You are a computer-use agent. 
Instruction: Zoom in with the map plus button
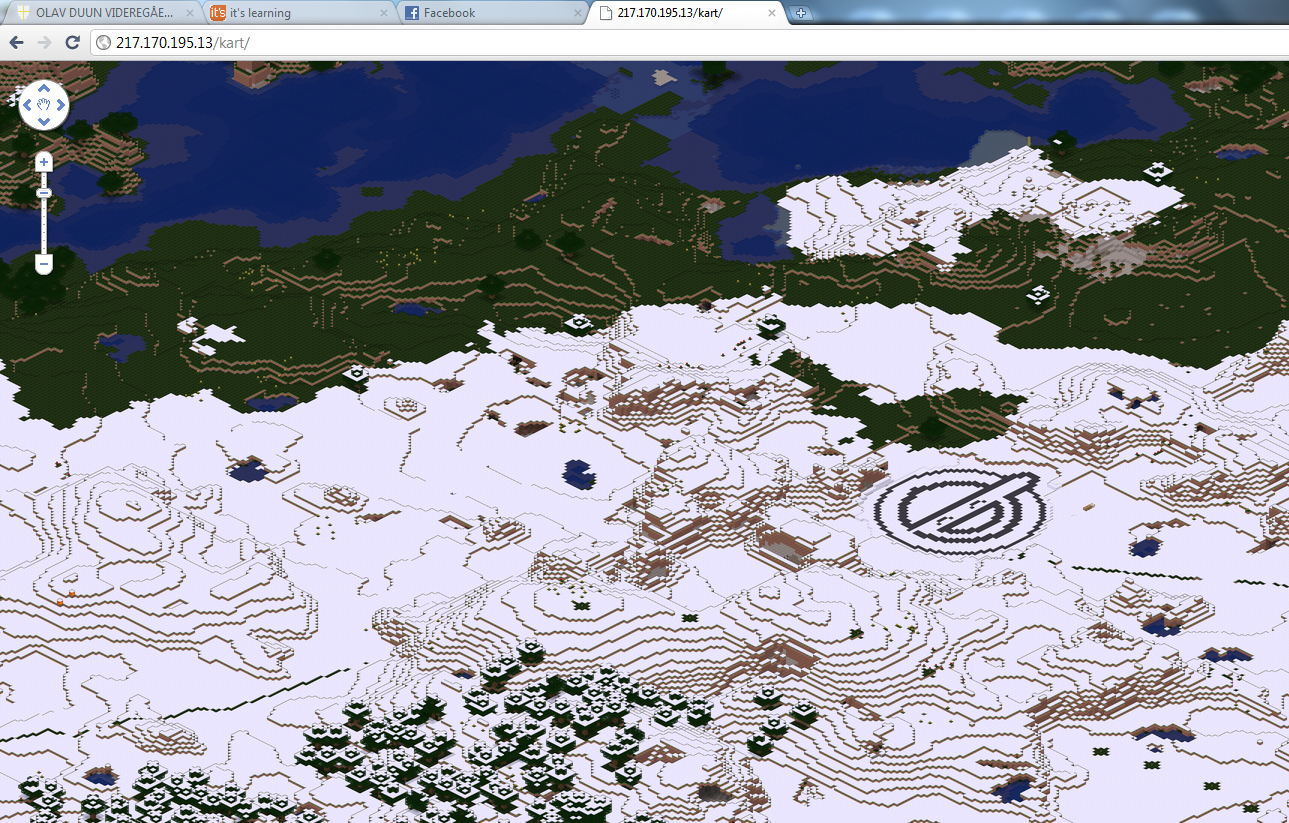coord(44,161)
